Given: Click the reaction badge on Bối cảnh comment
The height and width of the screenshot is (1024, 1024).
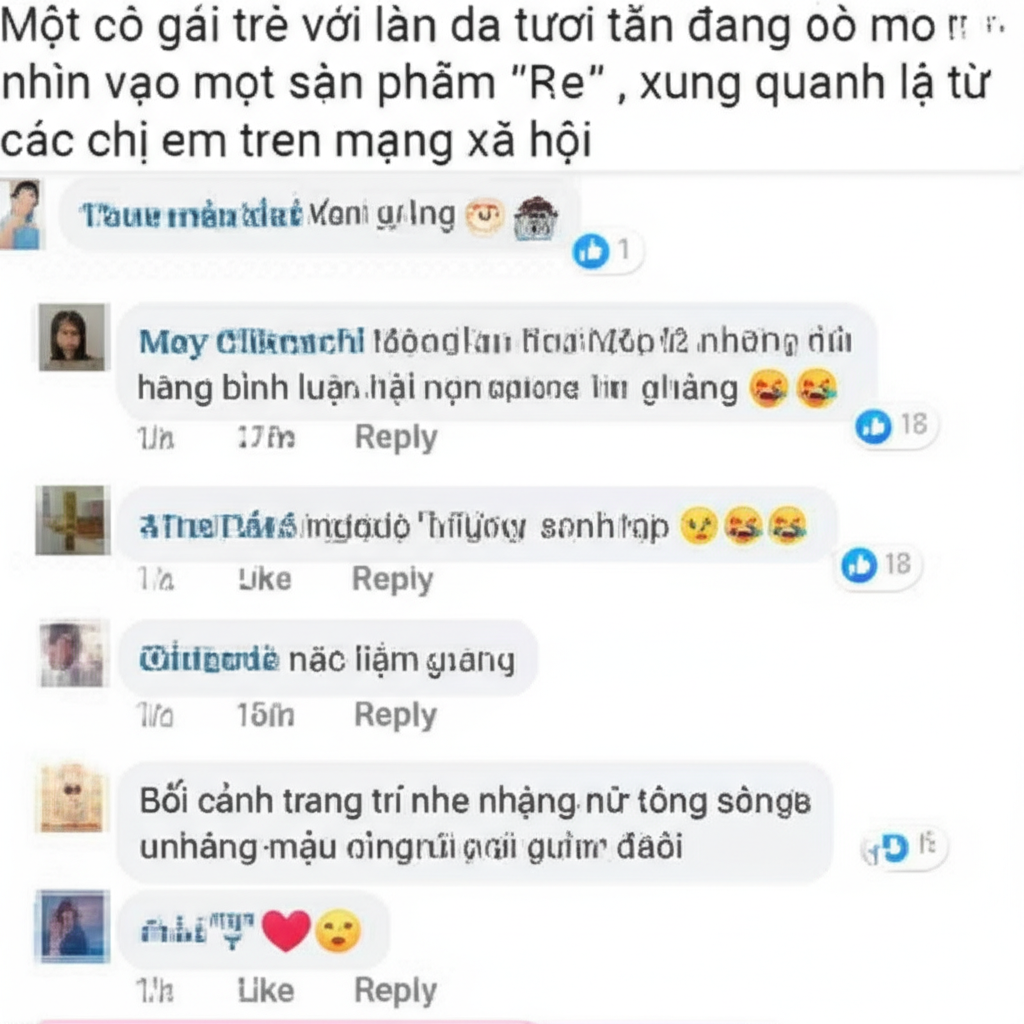Looking at the screenshot, I should (x=904, y=847).
